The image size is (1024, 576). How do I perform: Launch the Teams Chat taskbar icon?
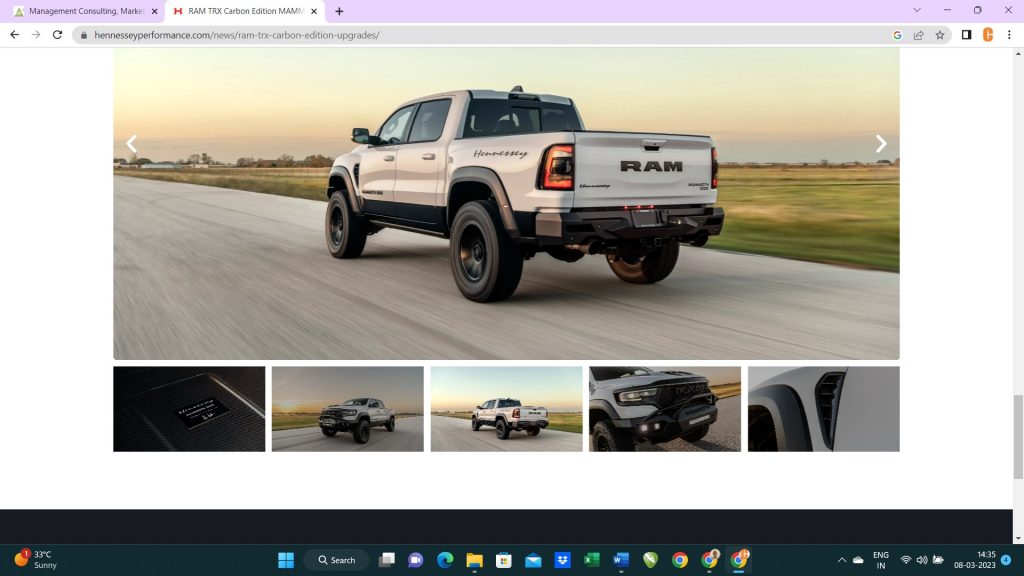pyautogui.click(x=415, y=560)
